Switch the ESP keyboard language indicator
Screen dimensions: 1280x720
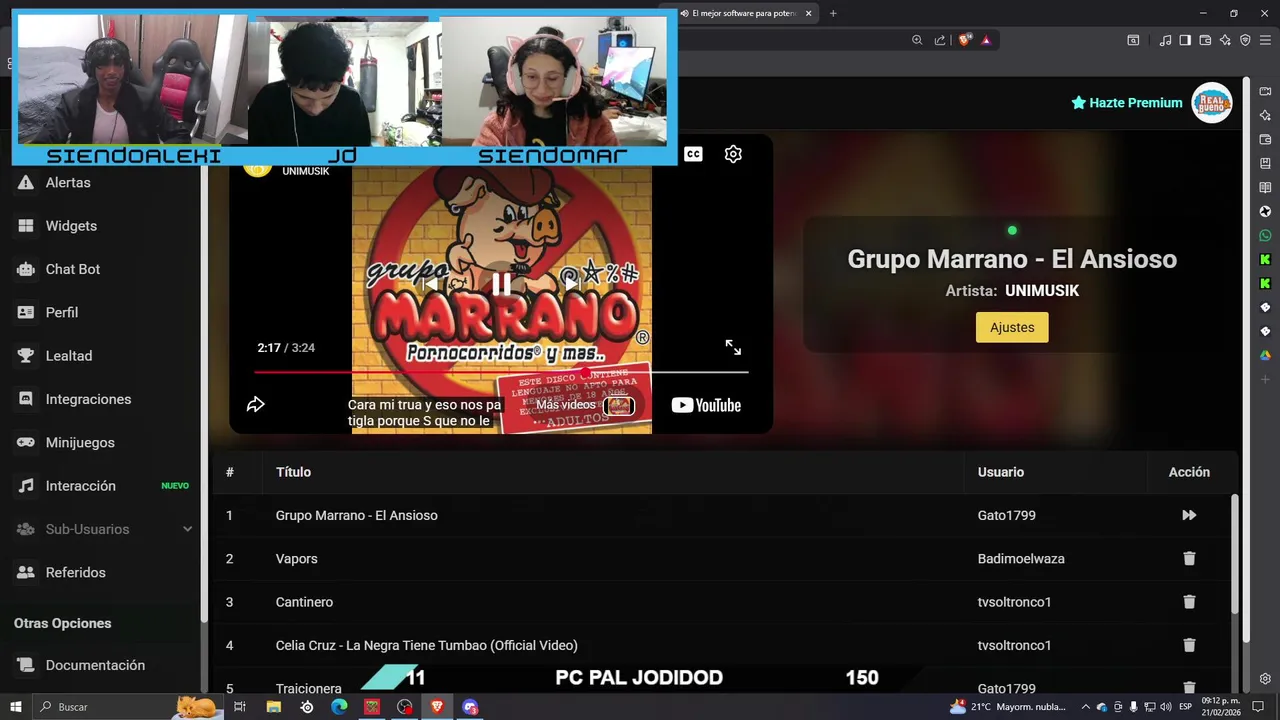[1186, 707]
